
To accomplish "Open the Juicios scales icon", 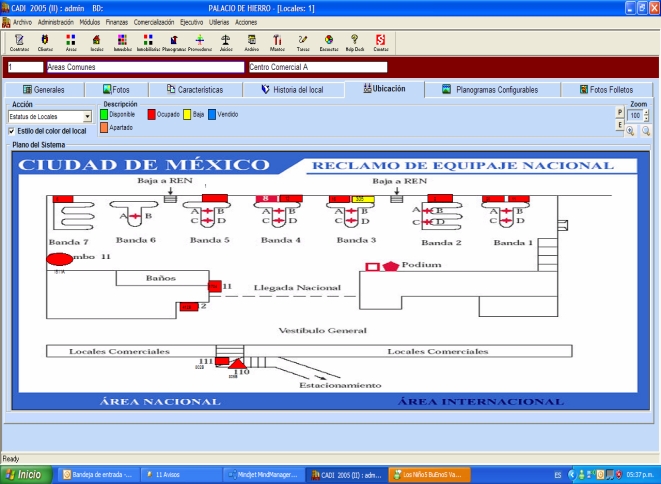I will pos(225,41).
